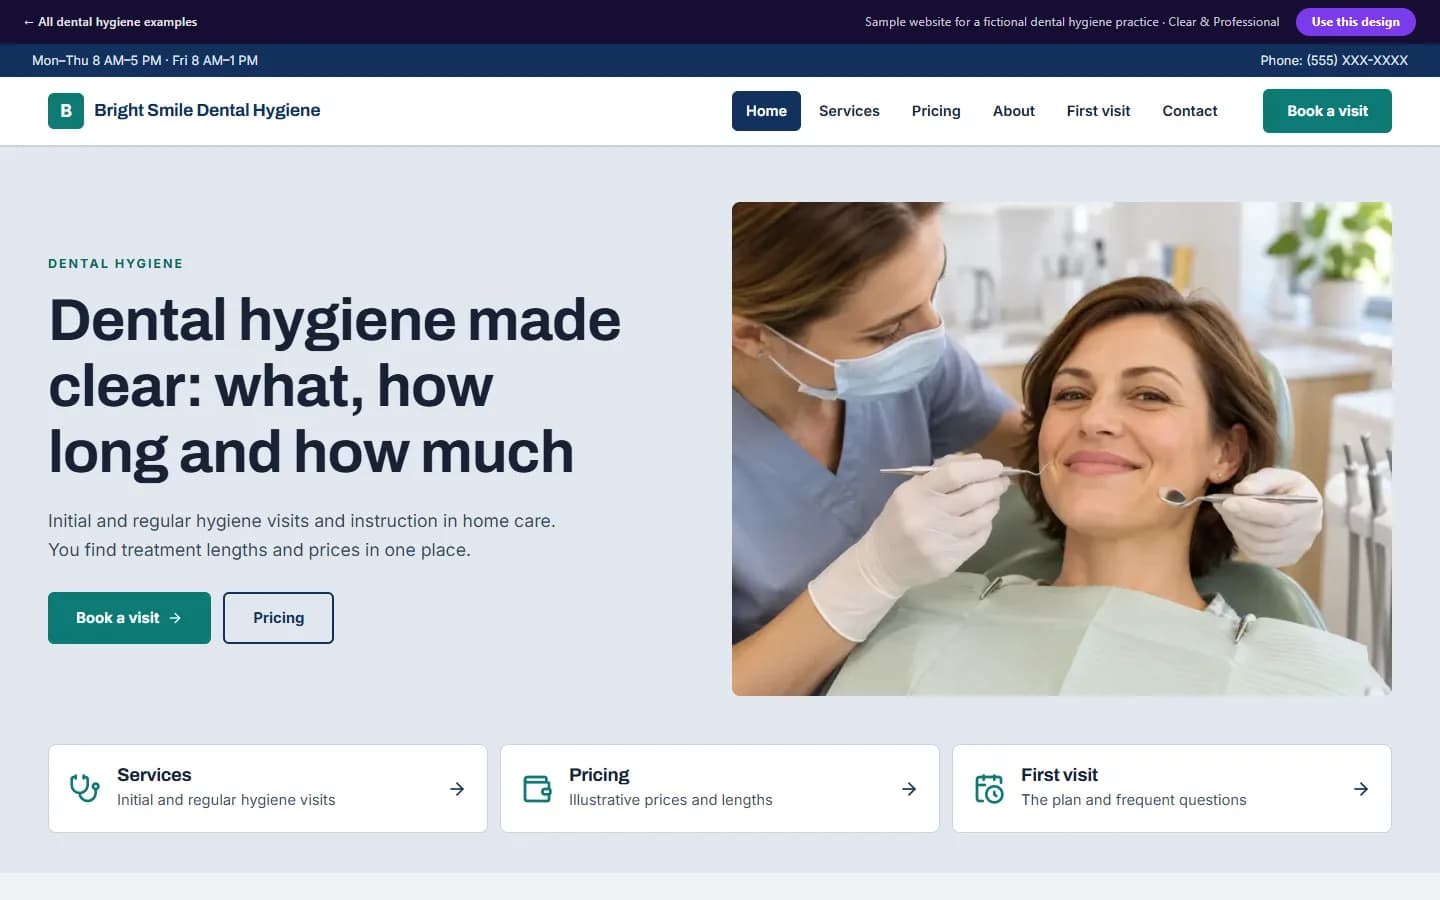Open First visit in the navigation bar
This screenshot has height=900, width=1440.
(x=1098, y=111)
